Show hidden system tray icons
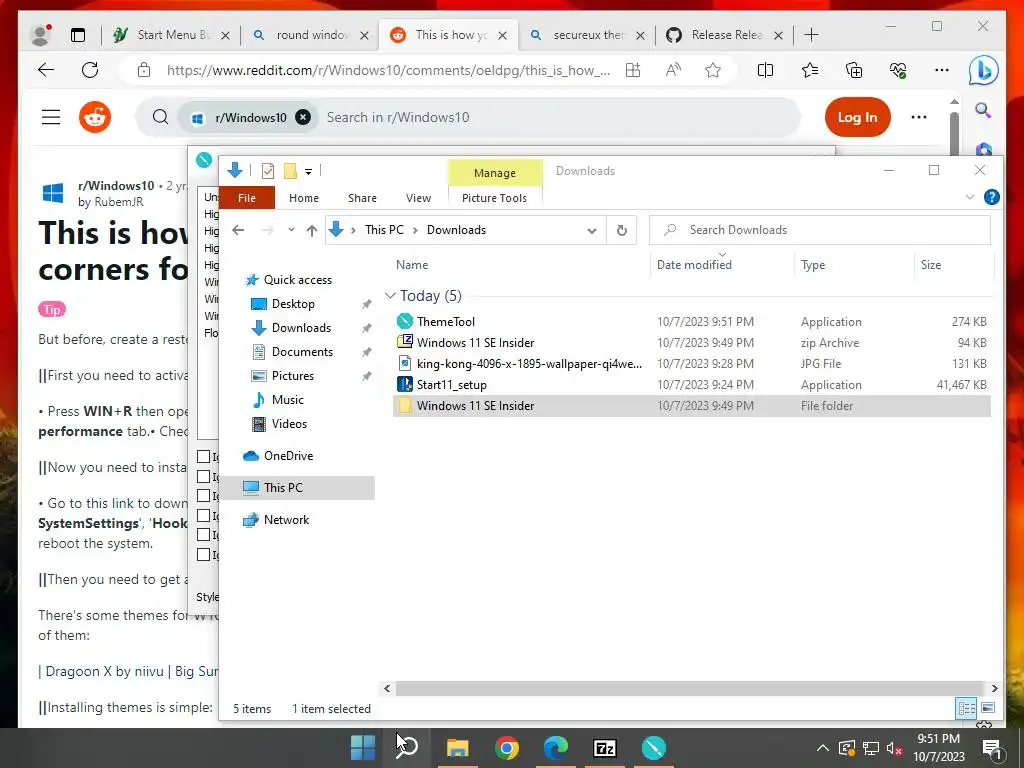The image size is (1024, 768). [x=823, y=748]
